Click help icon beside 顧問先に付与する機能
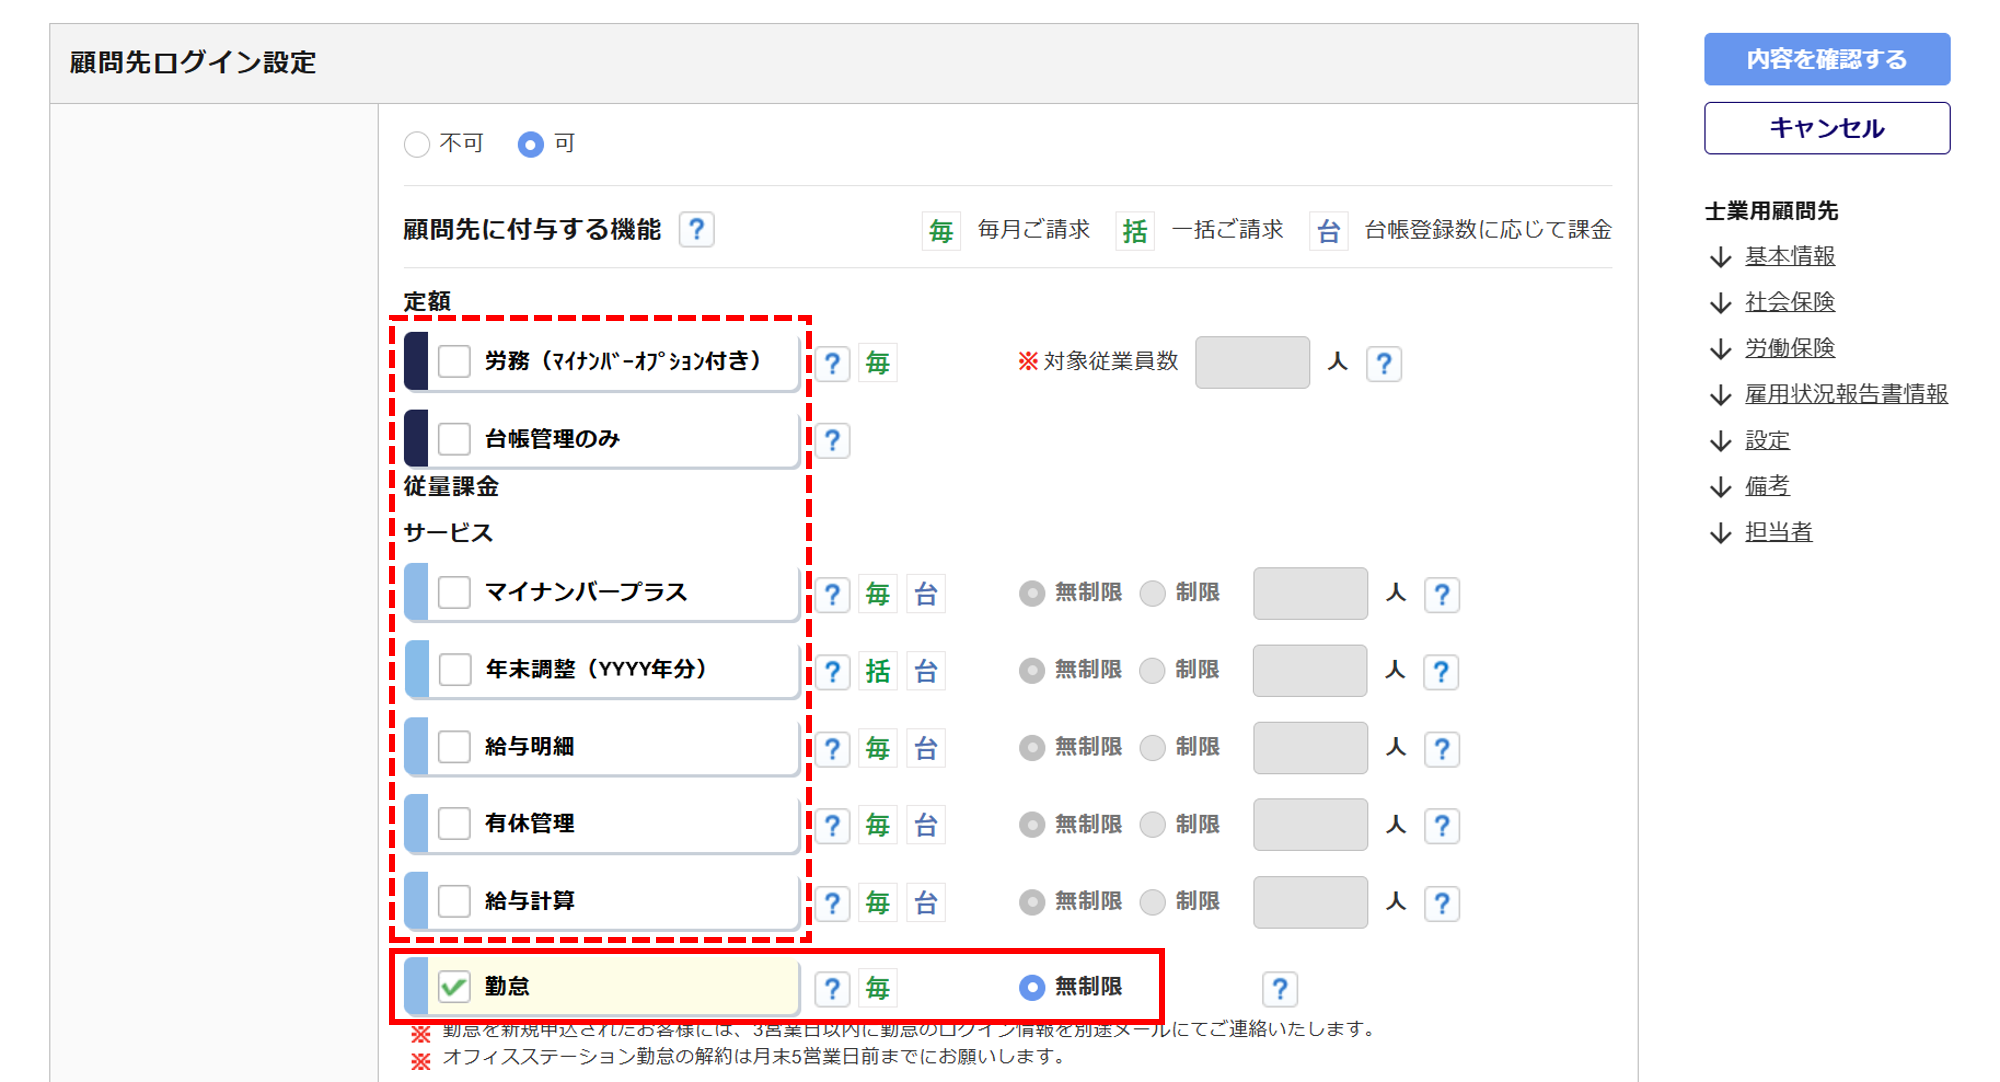This screenshot has width=2000, height=1082. coord(696,230)
